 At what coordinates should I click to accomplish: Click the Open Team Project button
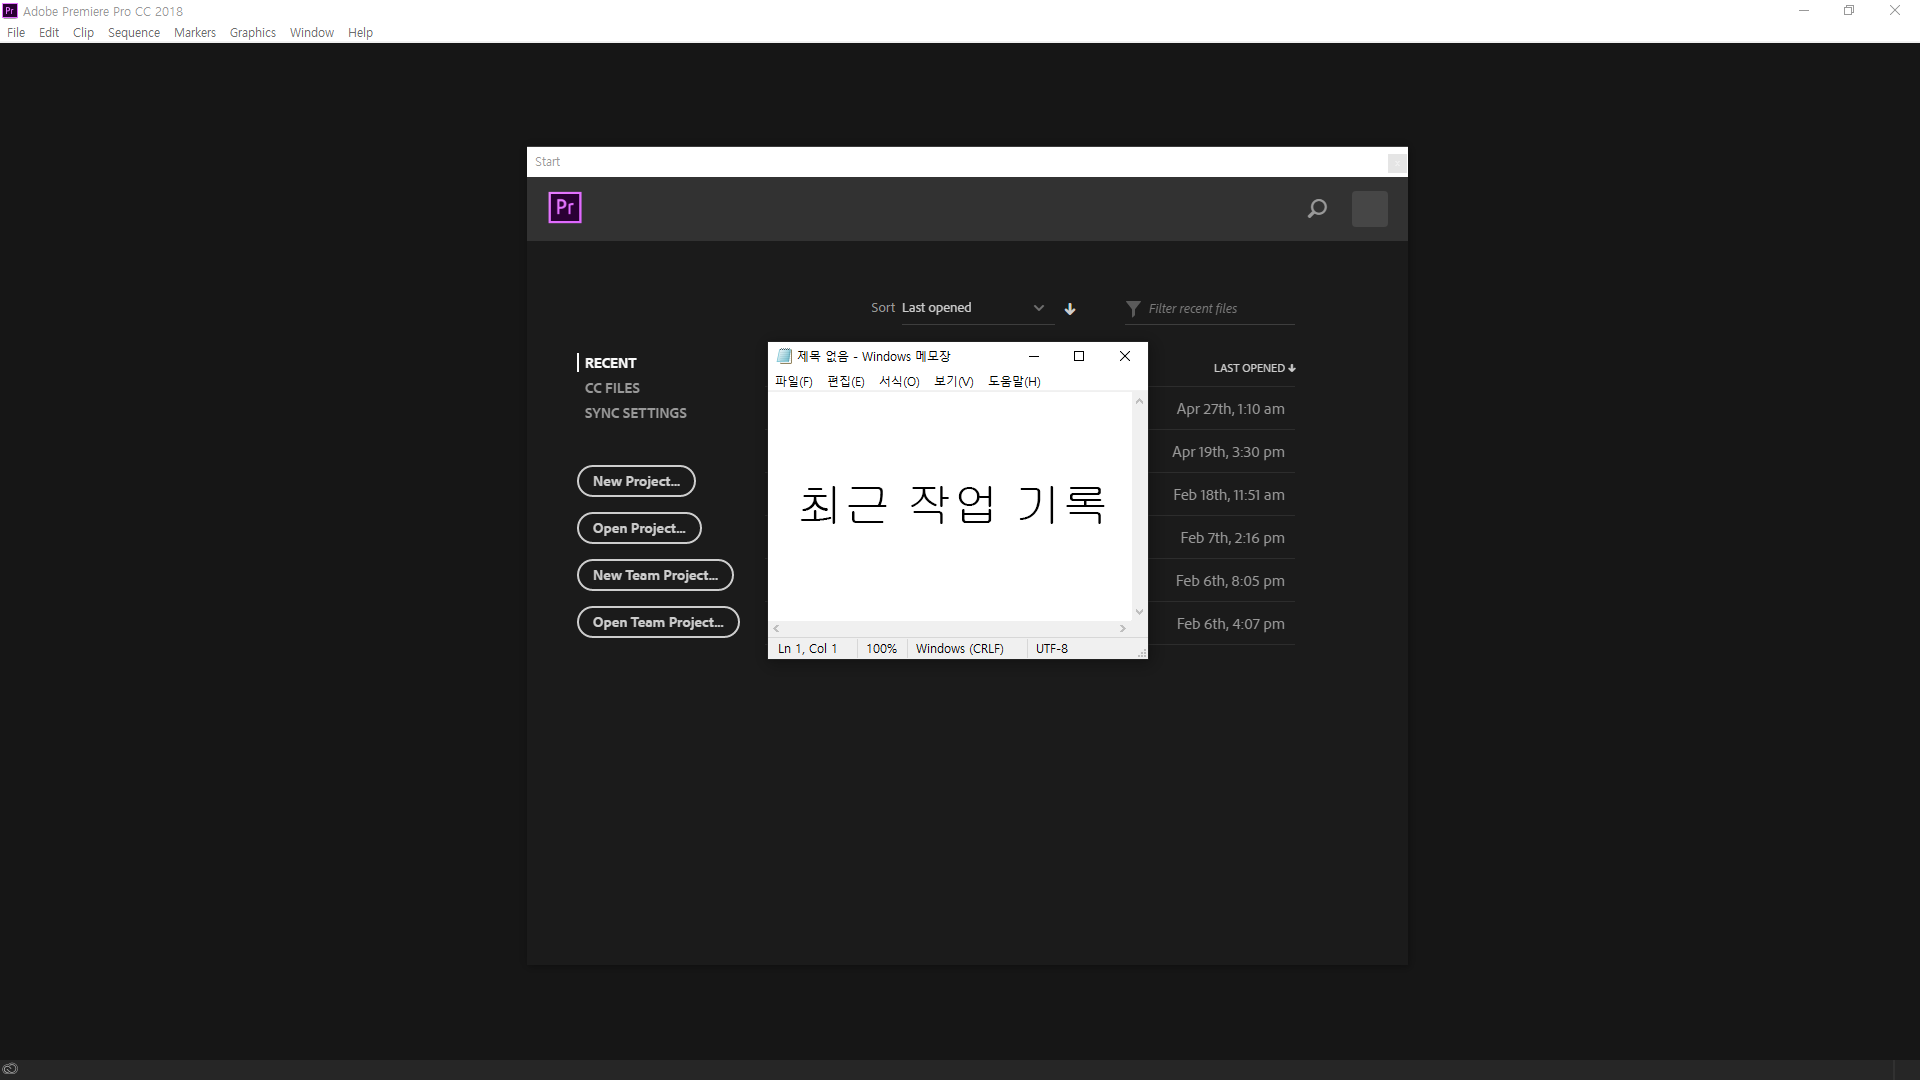pos(657,622)
